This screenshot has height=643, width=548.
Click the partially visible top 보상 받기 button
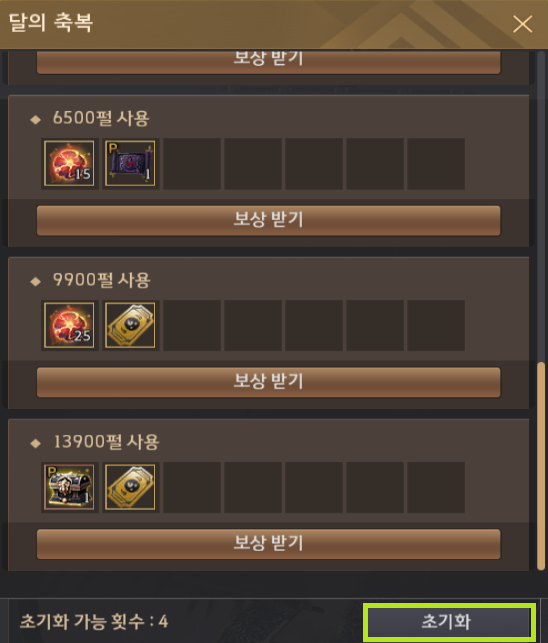click(269, 62)
